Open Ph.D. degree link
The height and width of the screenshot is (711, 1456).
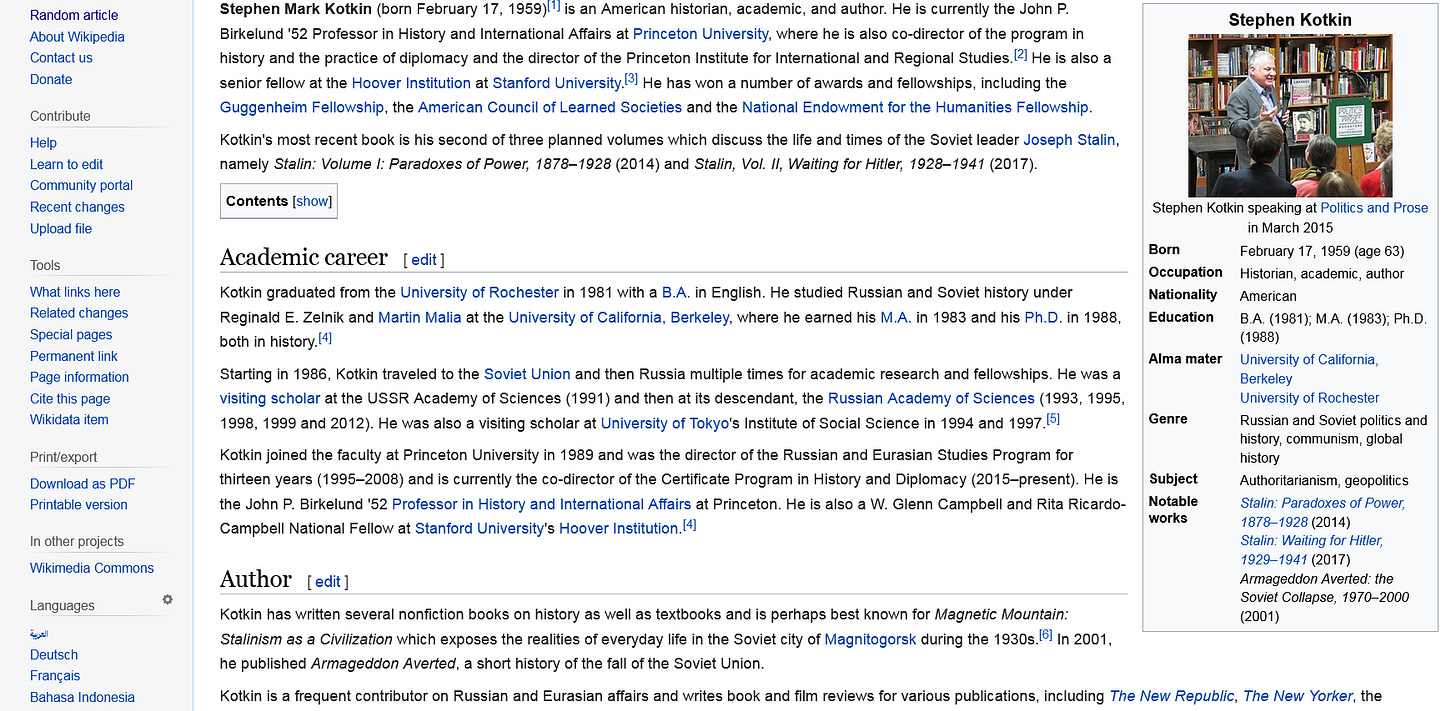[x=1043, y=317]
